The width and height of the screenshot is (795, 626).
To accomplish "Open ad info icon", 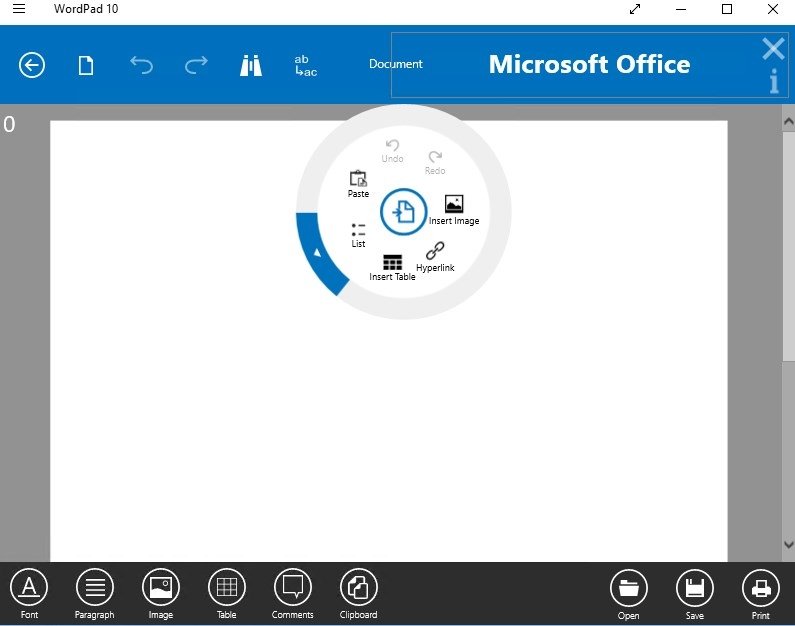I will [x=774, y=81].
